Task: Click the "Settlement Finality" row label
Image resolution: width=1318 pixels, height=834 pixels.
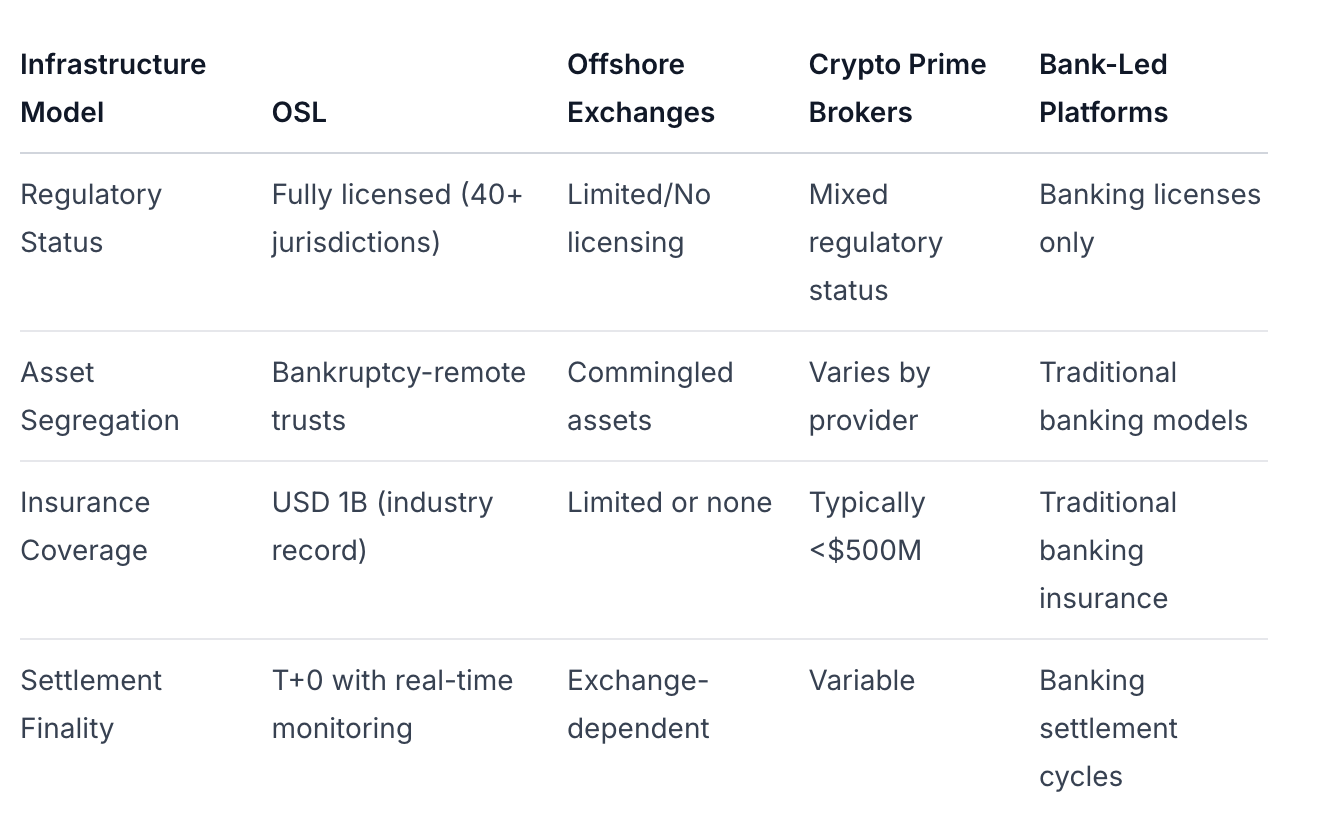Action: [91, 704]
